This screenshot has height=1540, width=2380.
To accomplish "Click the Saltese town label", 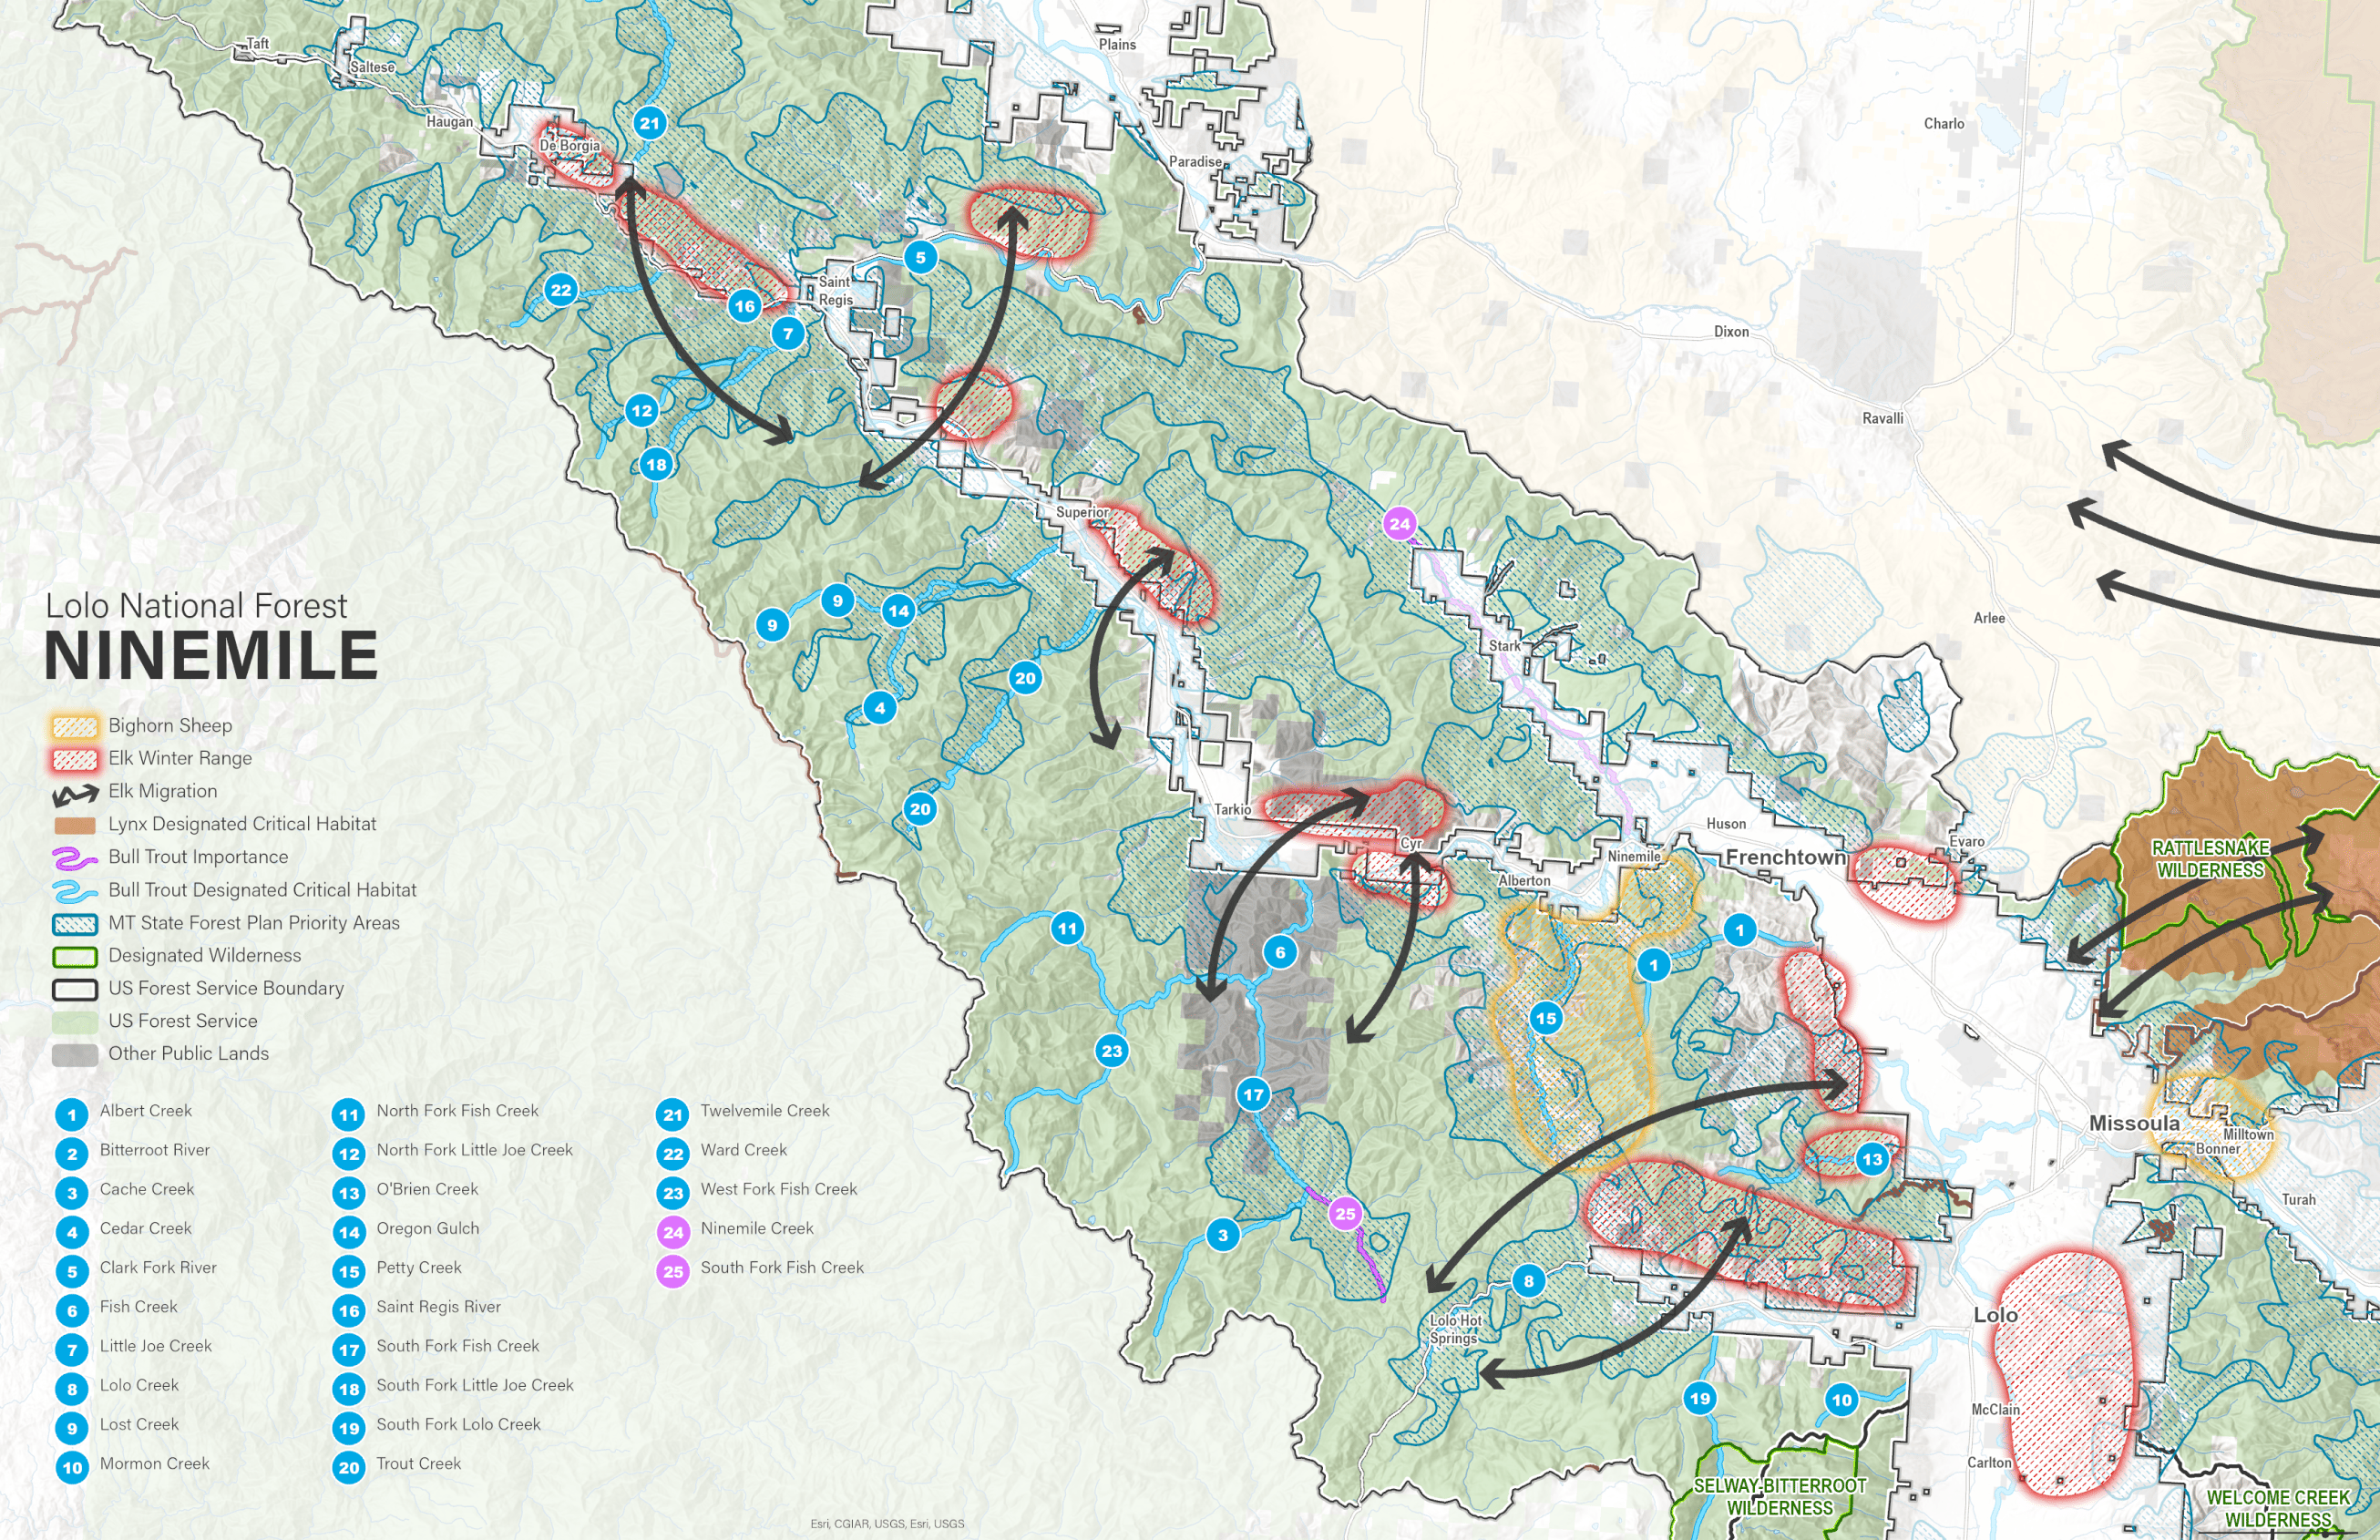I will point(372,67).
